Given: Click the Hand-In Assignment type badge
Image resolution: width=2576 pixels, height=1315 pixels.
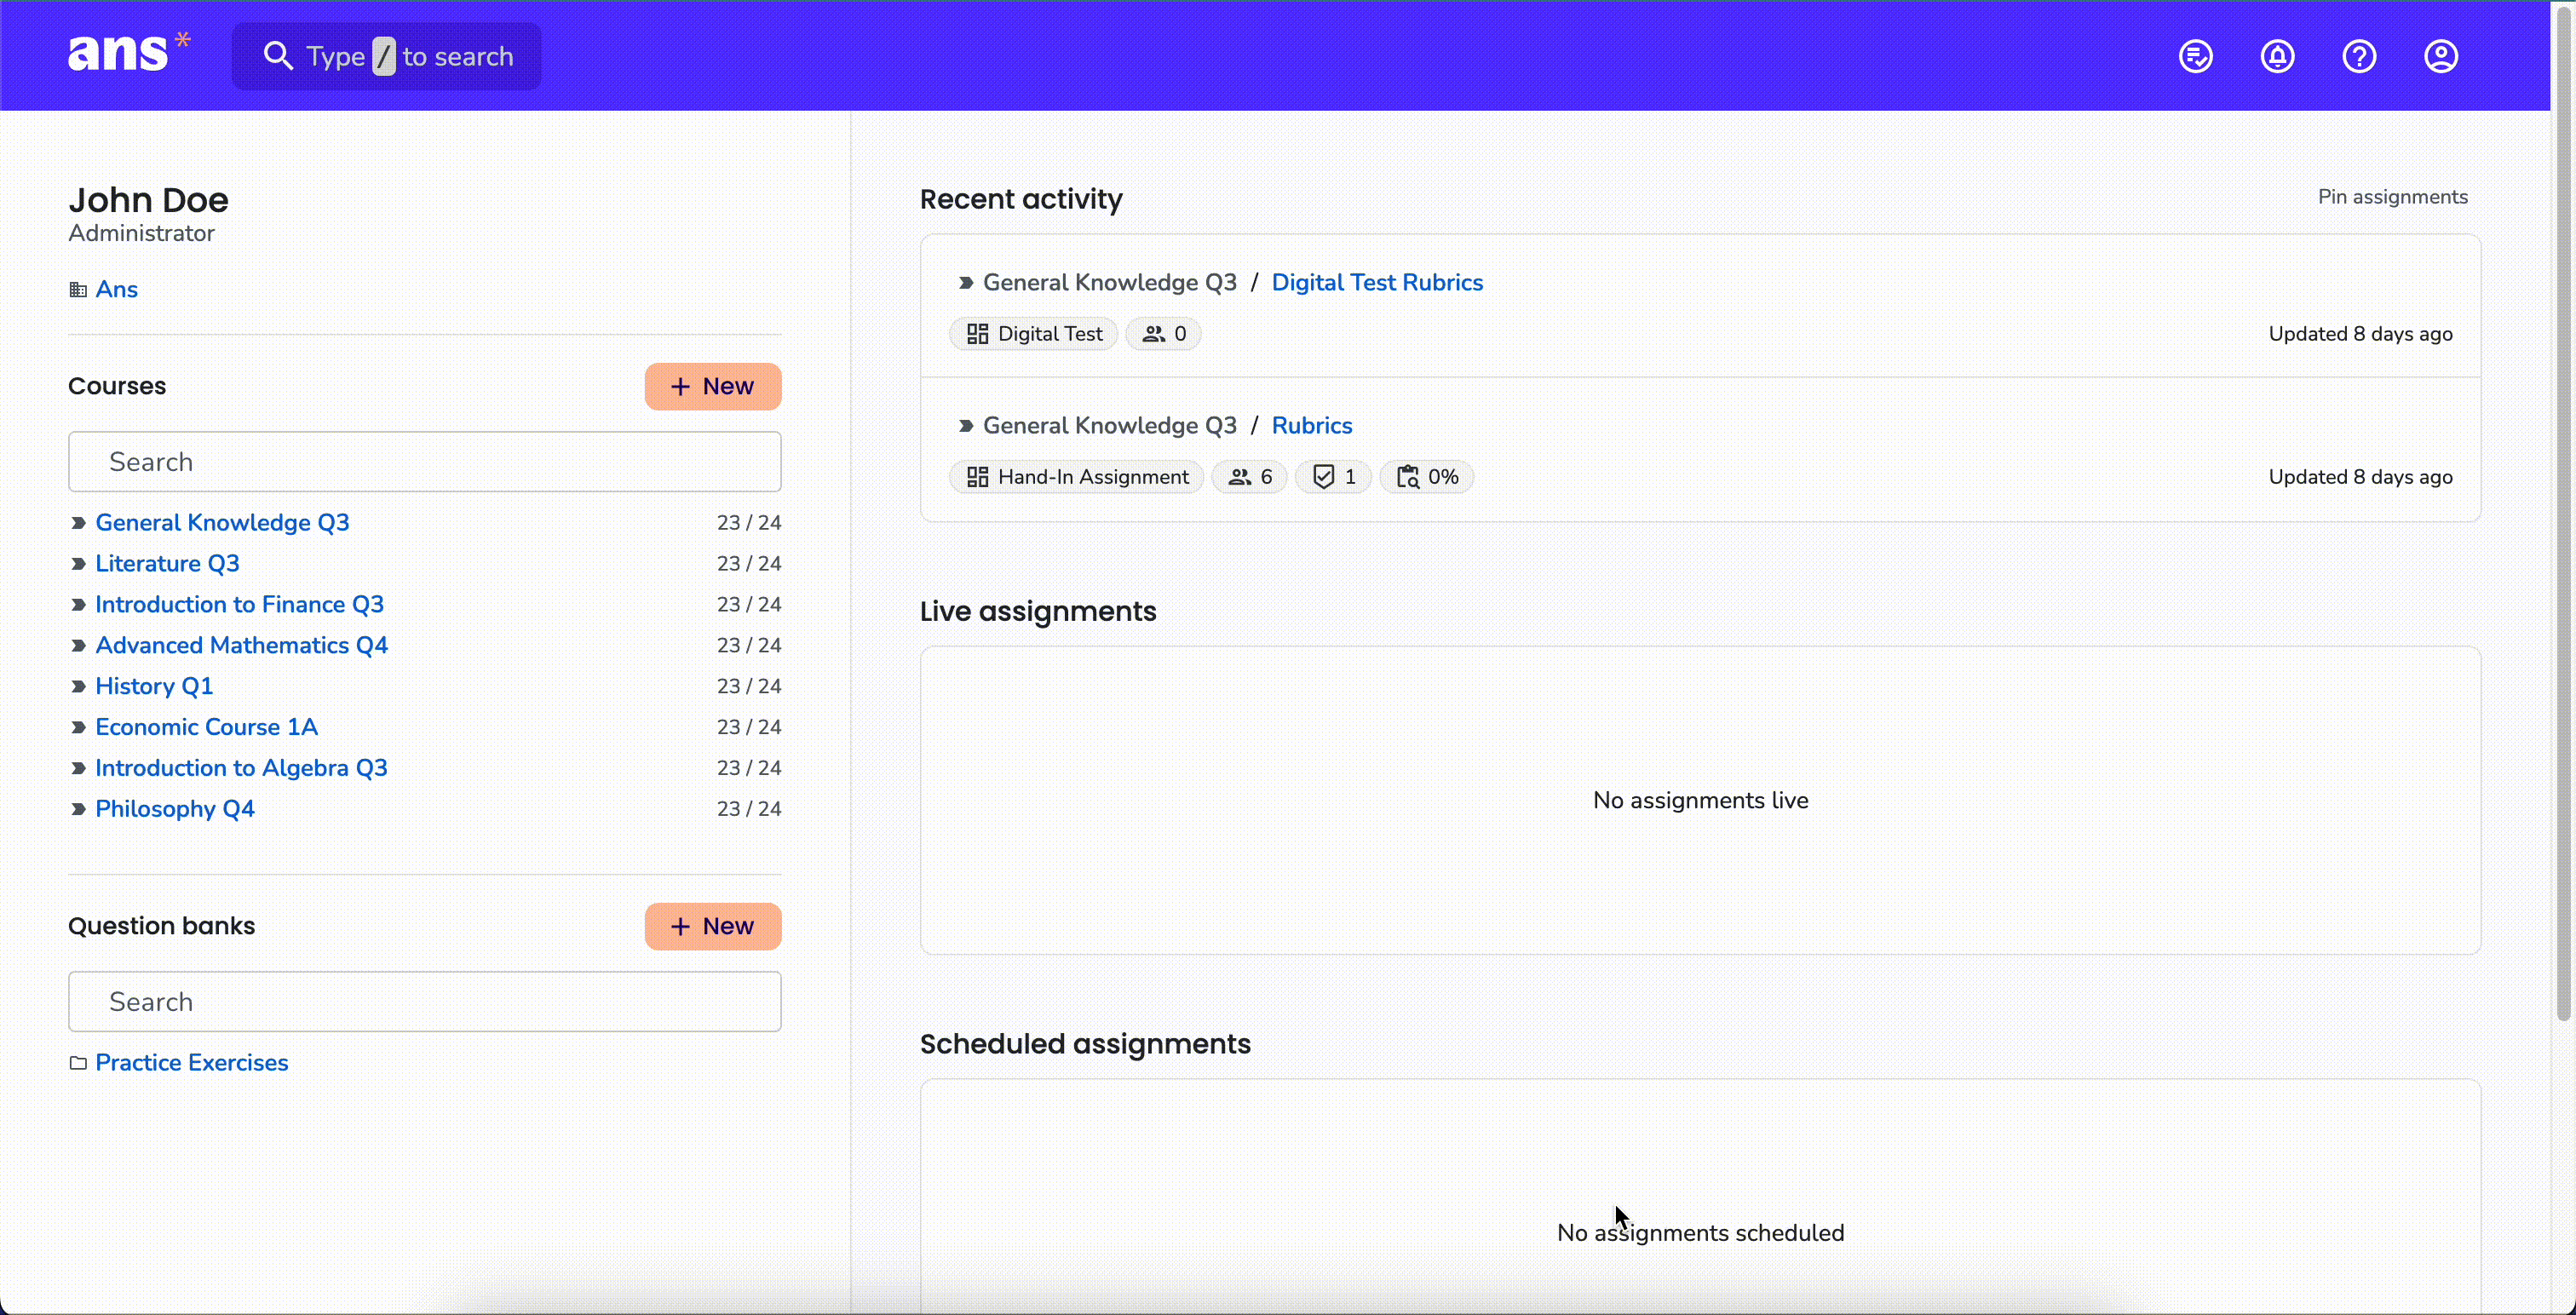Looking at the screenshot, I should tap(1077, 477).
